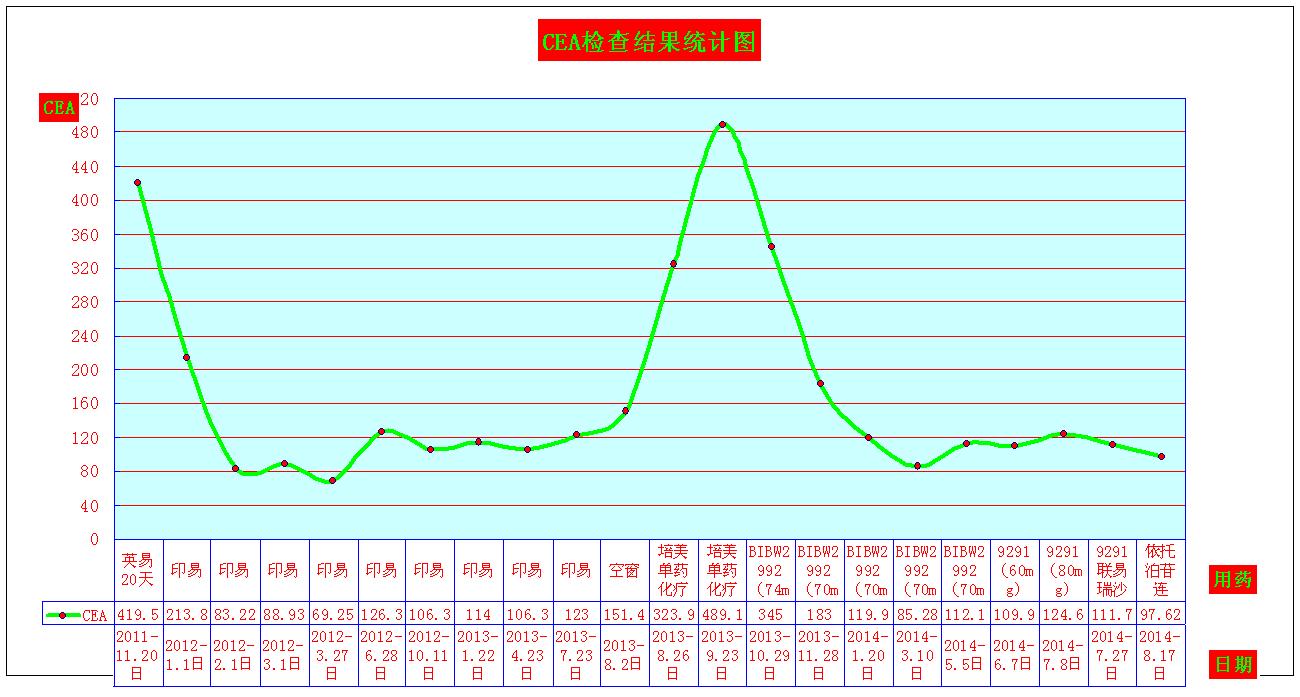1300x697 pixels.
Task: Select the first data point at 419.5
Action: pos(137,183)
